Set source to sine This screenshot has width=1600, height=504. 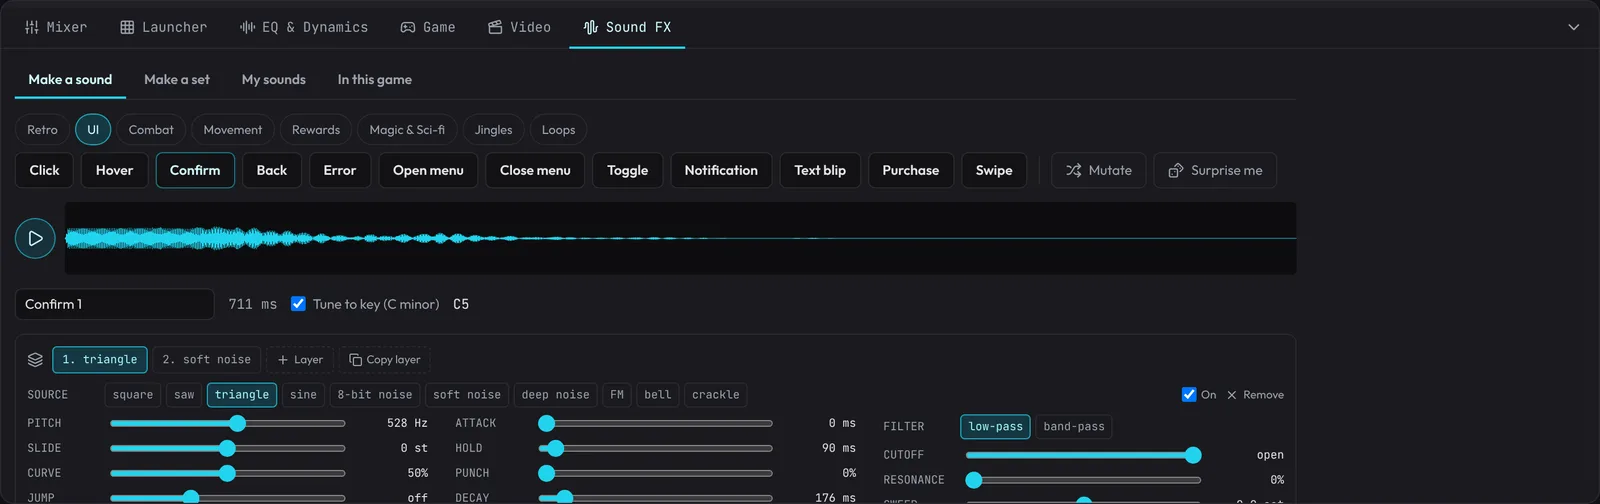coord(303,395)
